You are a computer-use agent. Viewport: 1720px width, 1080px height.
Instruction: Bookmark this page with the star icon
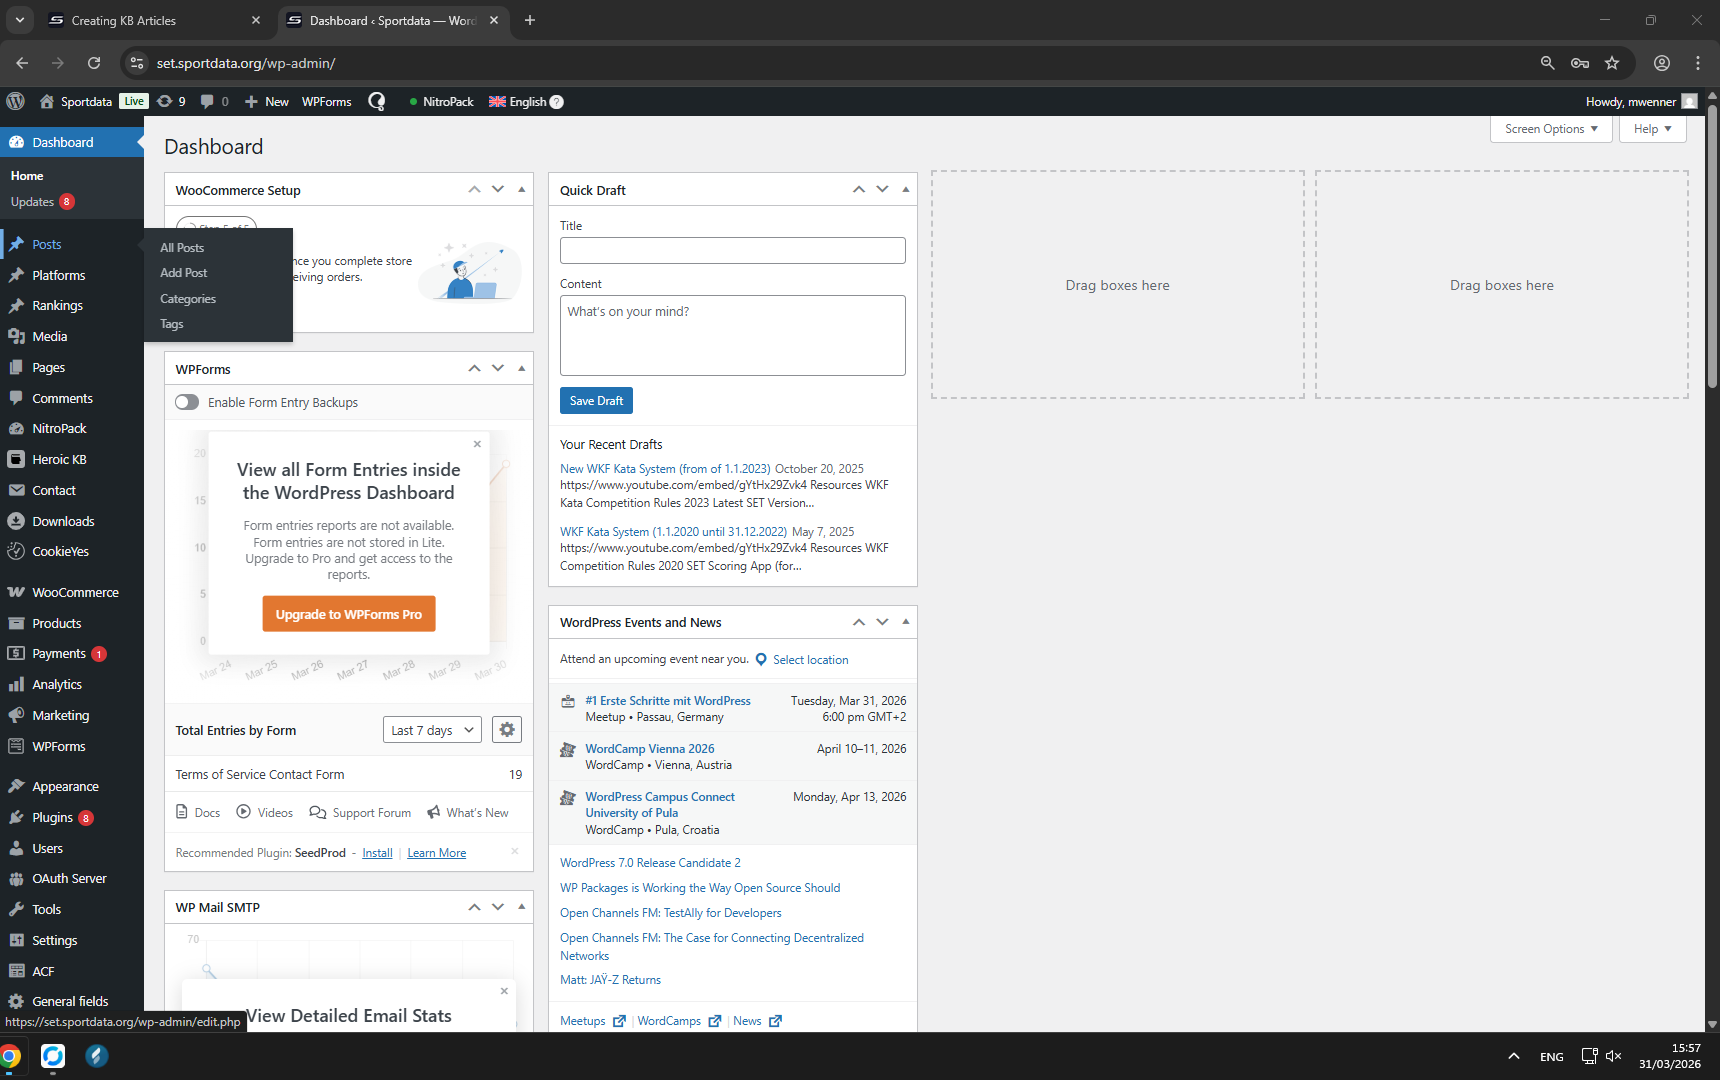pyautogui.click(x=1612, y=63)
